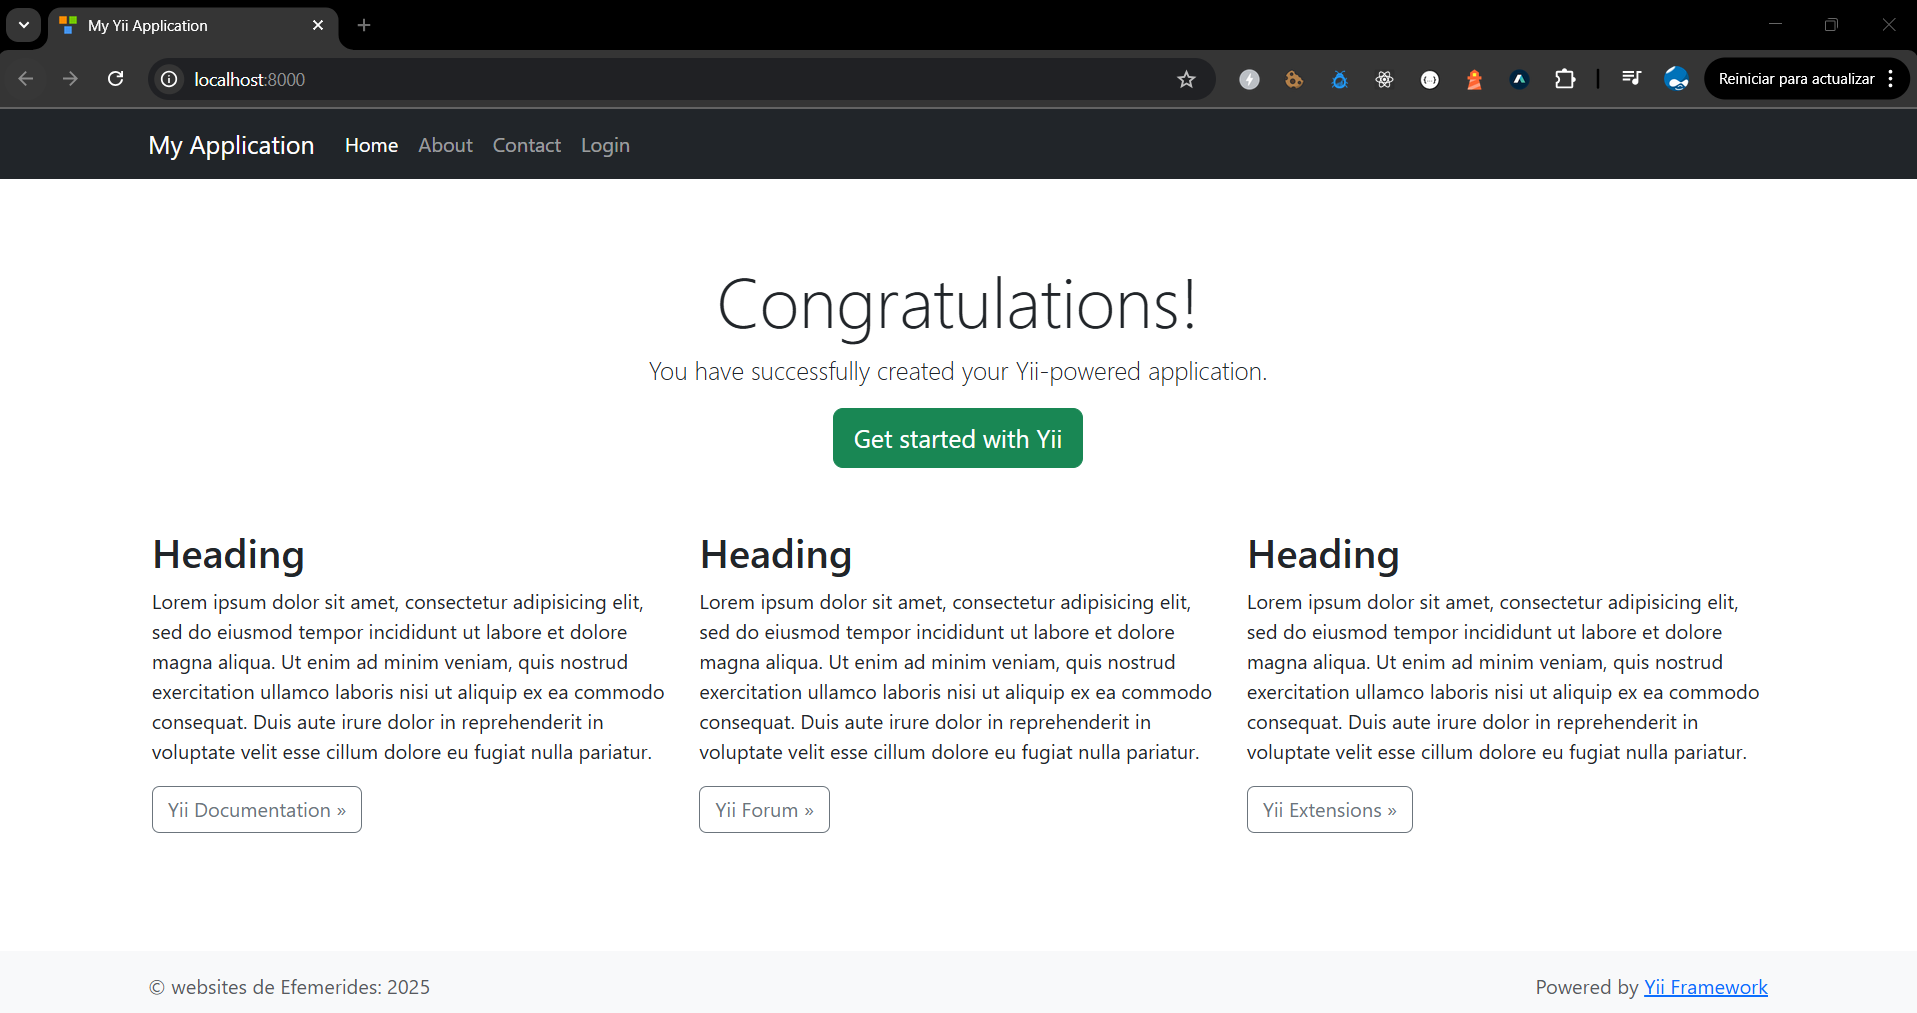View site information icon in address bar

tap(170, 79)
